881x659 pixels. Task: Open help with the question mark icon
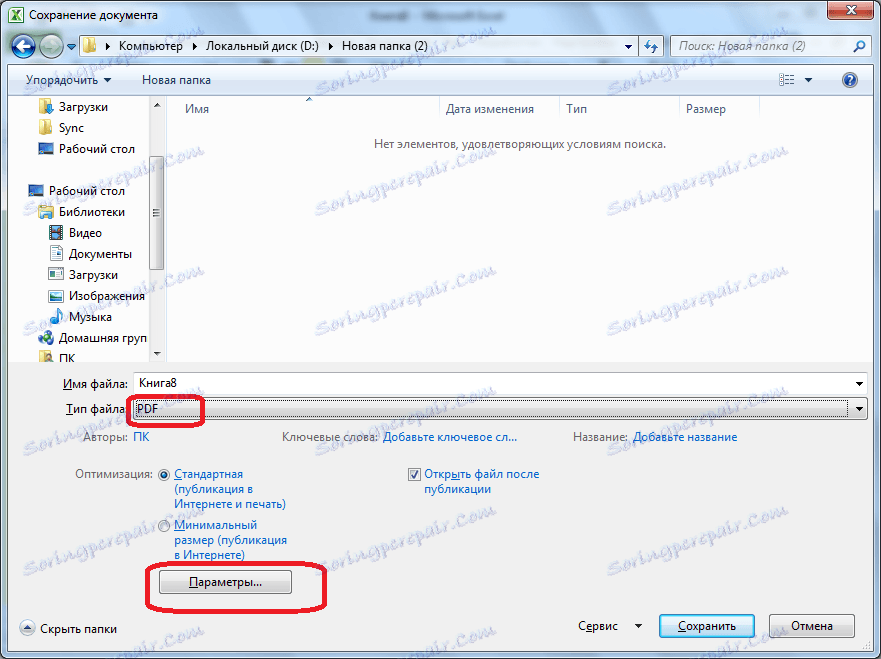point(850,80)
